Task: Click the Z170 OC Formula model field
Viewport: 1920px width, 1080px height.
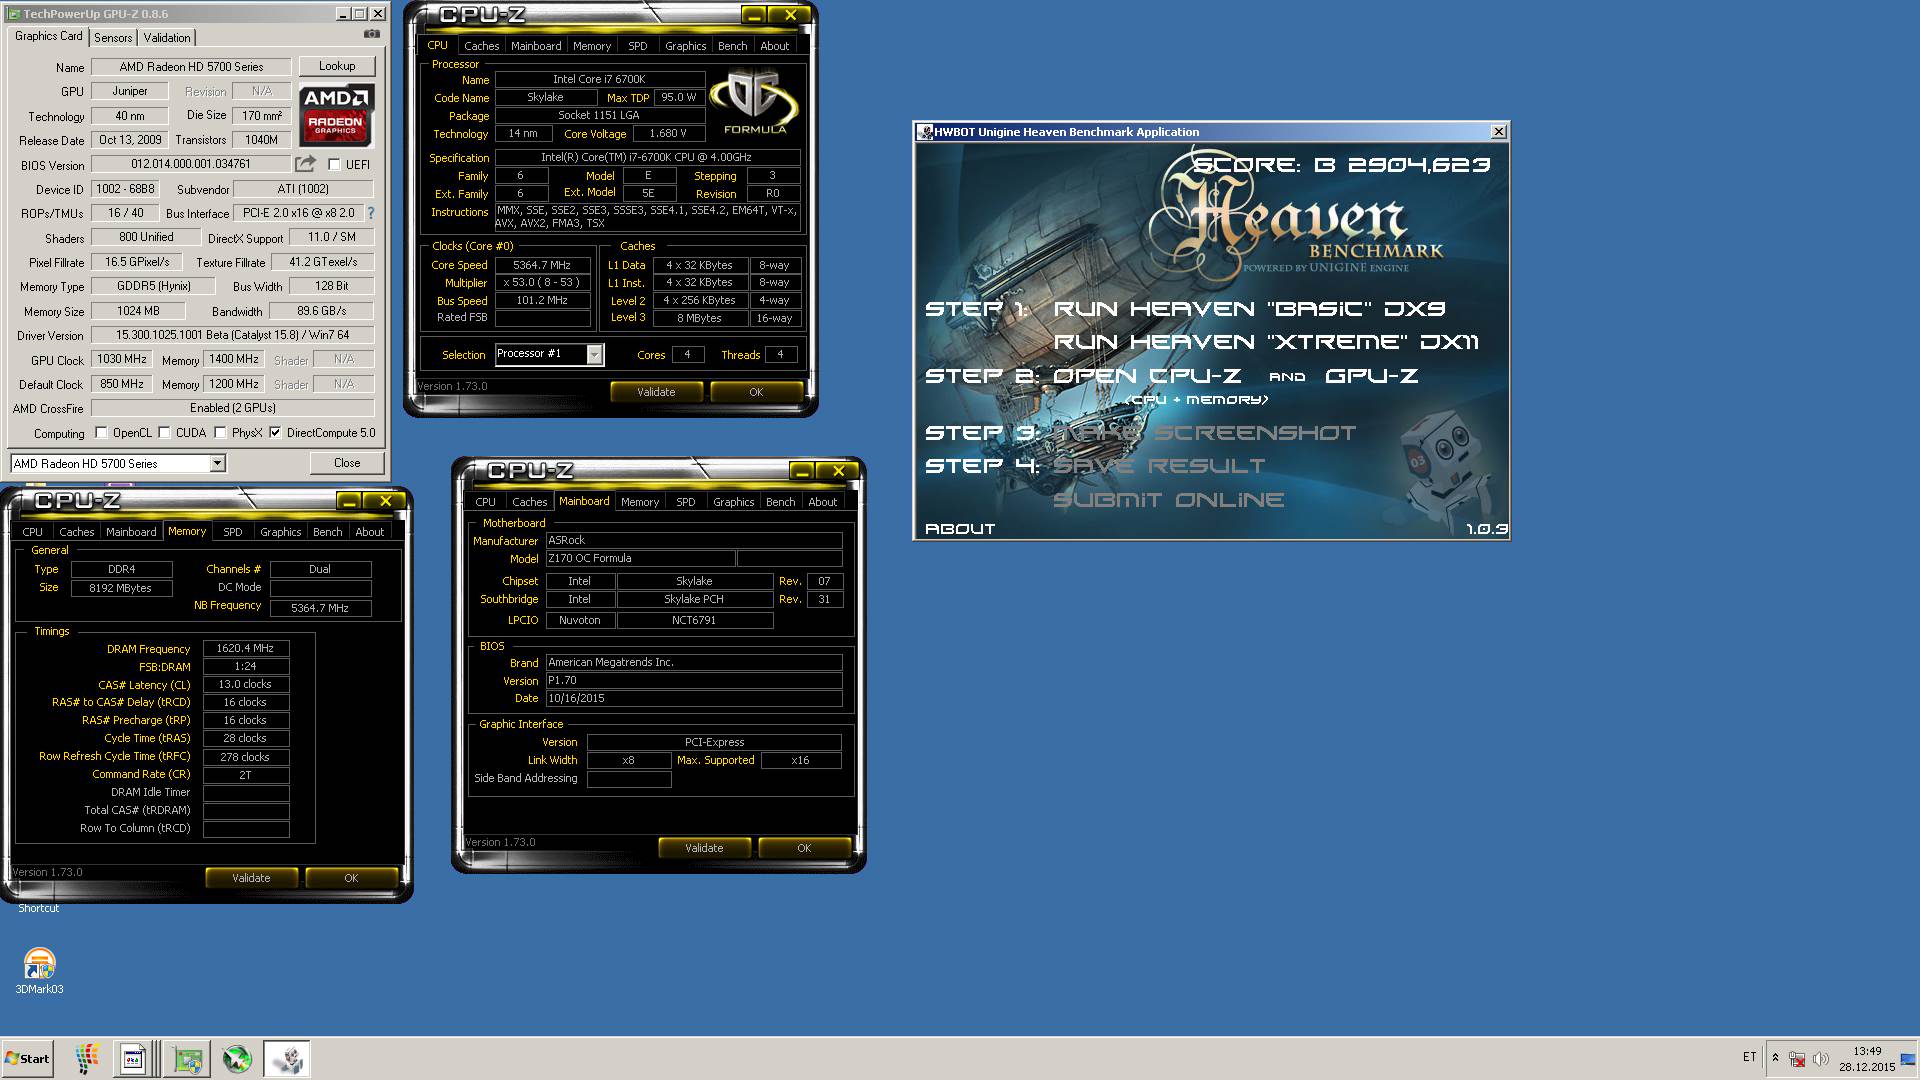Action: 640,558
